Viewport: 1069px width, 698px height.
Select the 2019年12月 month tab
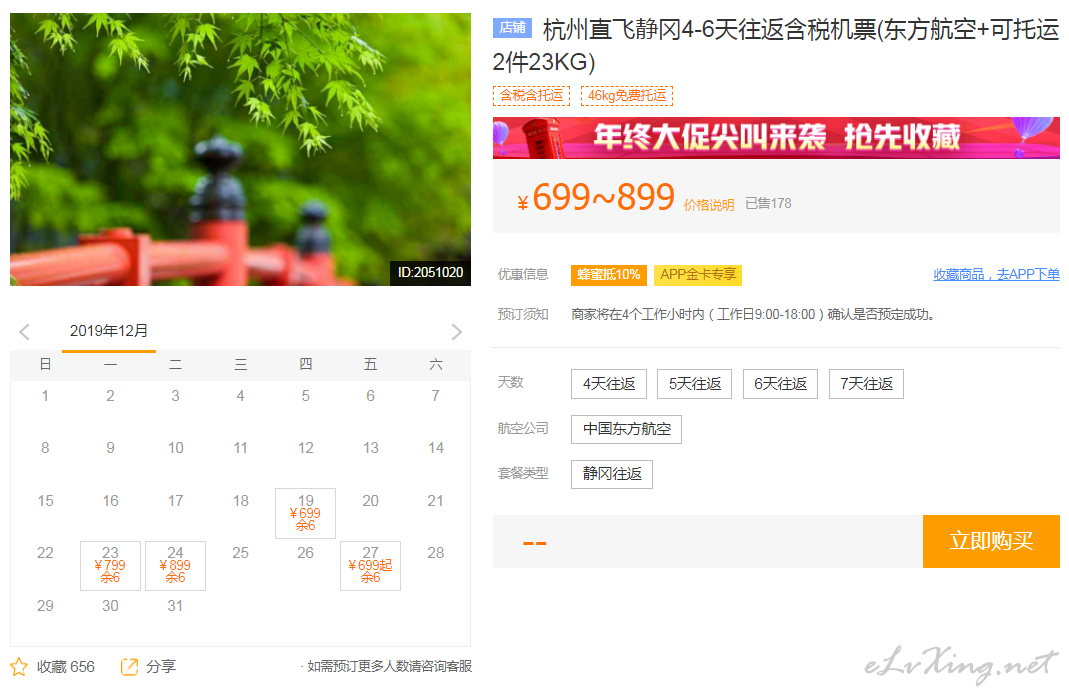click(x=109, y=331)
